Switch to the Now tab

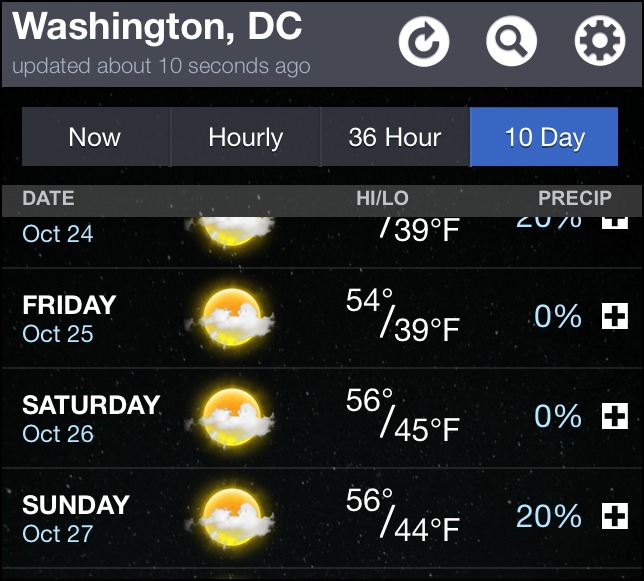[95, 137]
